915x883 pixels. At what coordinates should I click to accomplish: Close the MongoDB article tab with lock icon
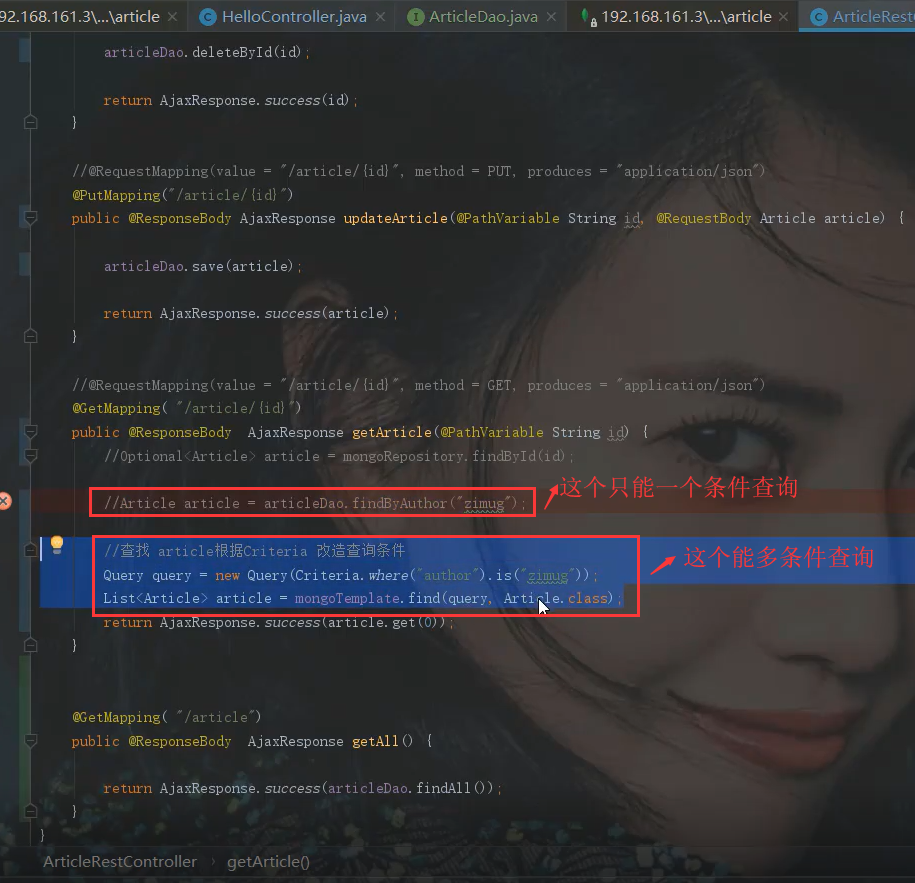point(784,17)
